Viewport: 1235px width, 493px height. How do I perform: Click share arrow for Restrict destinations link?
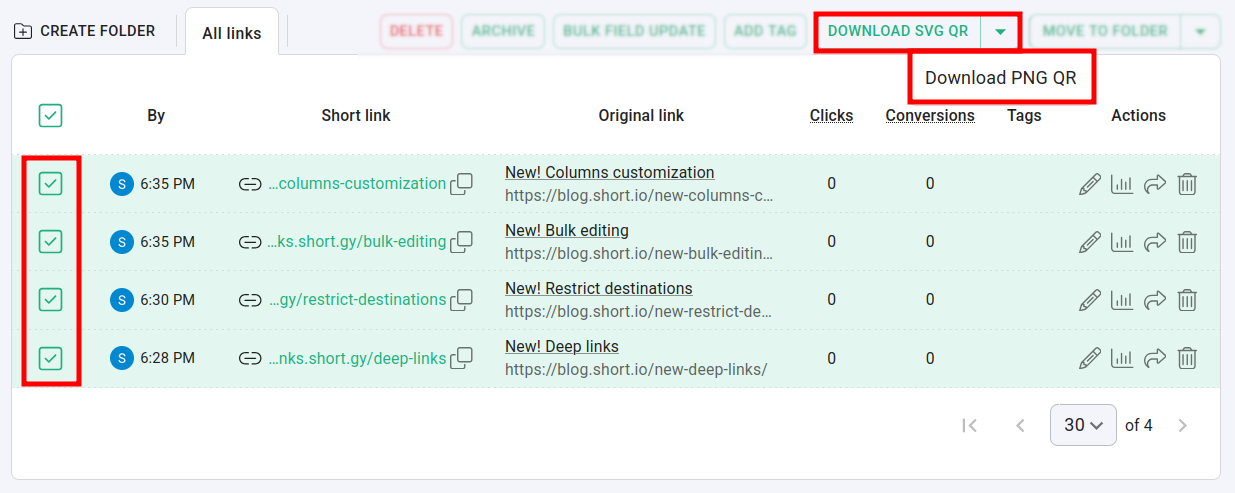(1155, 300)
